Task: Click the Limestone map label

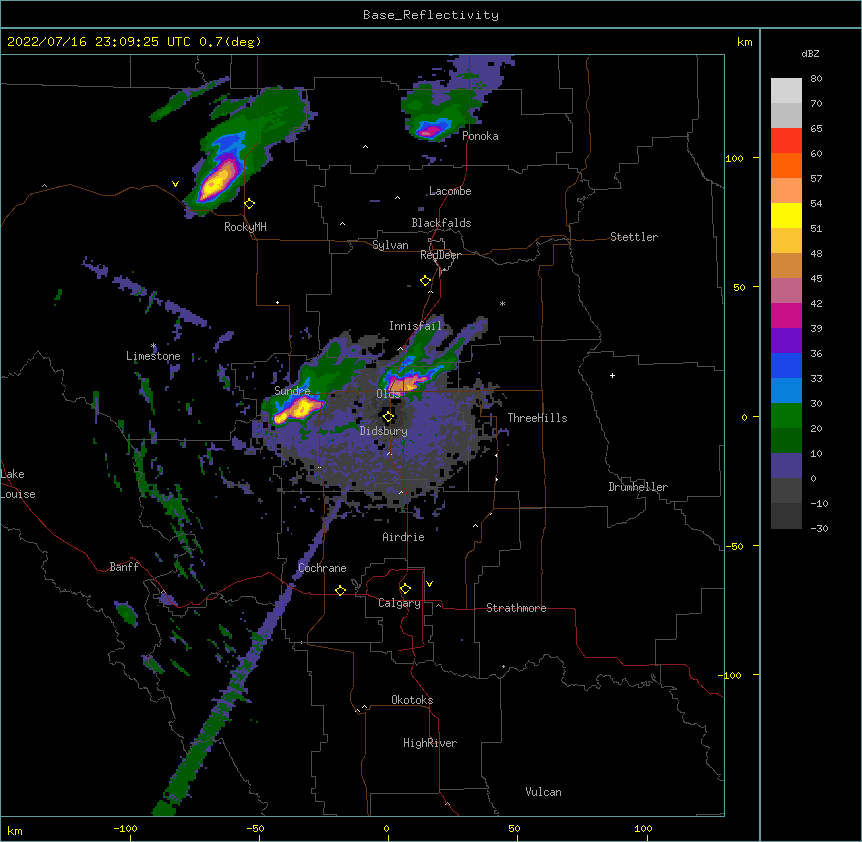Action: pyautogui.click(x=153, y=356)
